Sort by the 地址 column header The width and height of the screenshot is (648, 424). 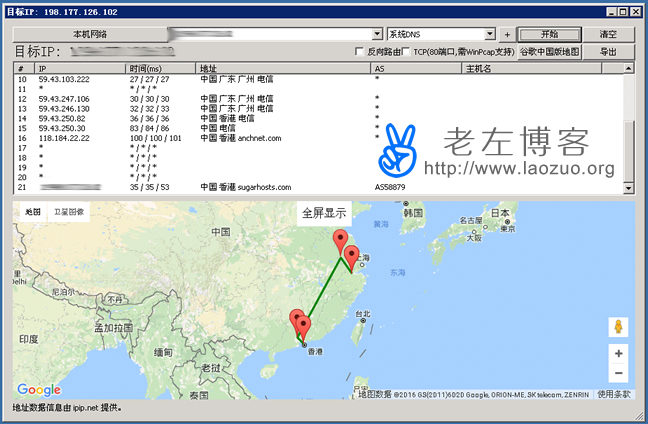283,69
